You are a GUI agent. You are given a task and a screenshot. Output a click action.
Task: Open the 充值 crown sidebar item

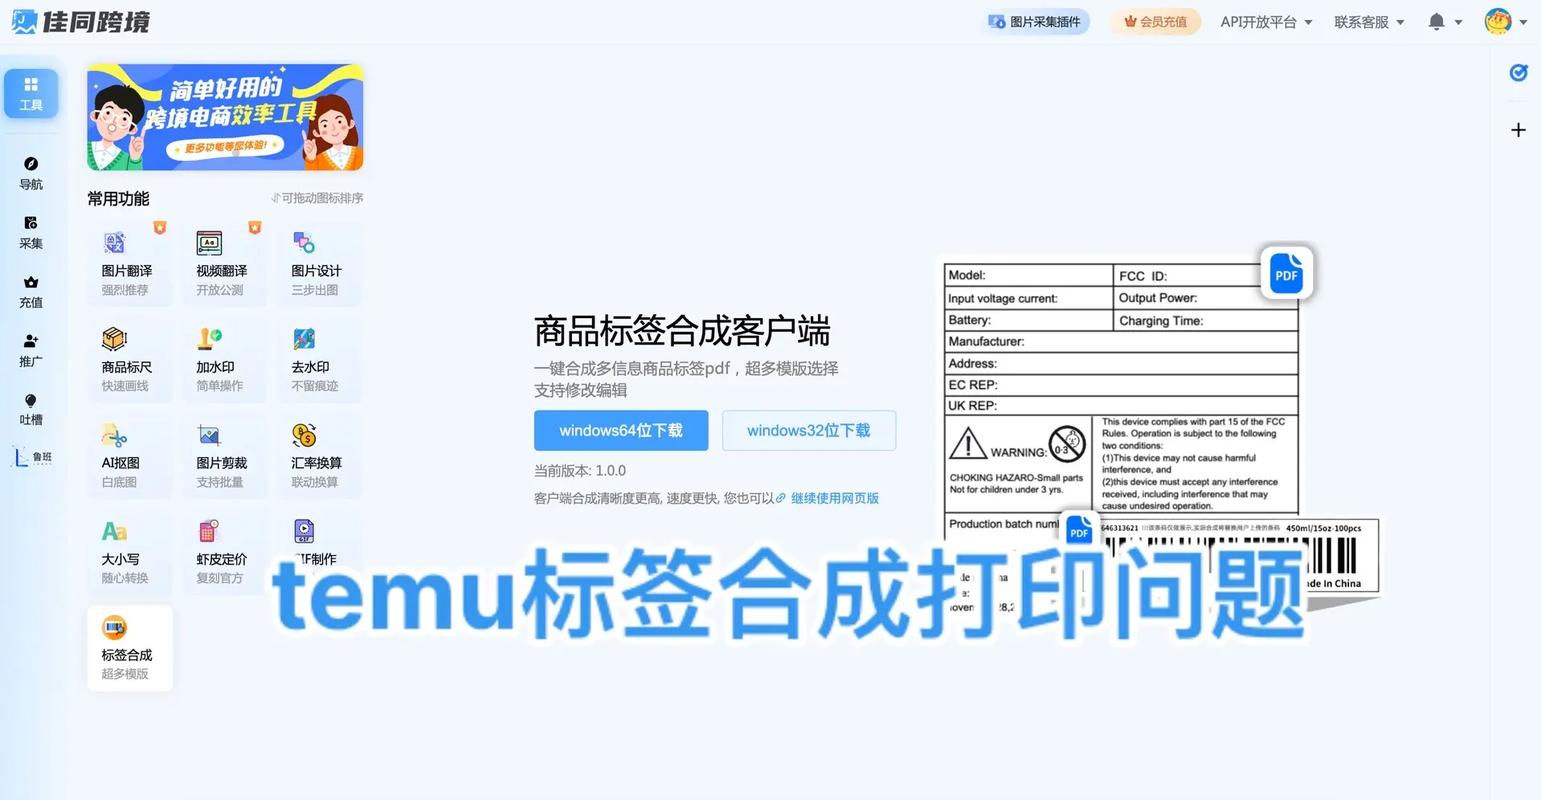pyautogui.click(x=31, y=291)
